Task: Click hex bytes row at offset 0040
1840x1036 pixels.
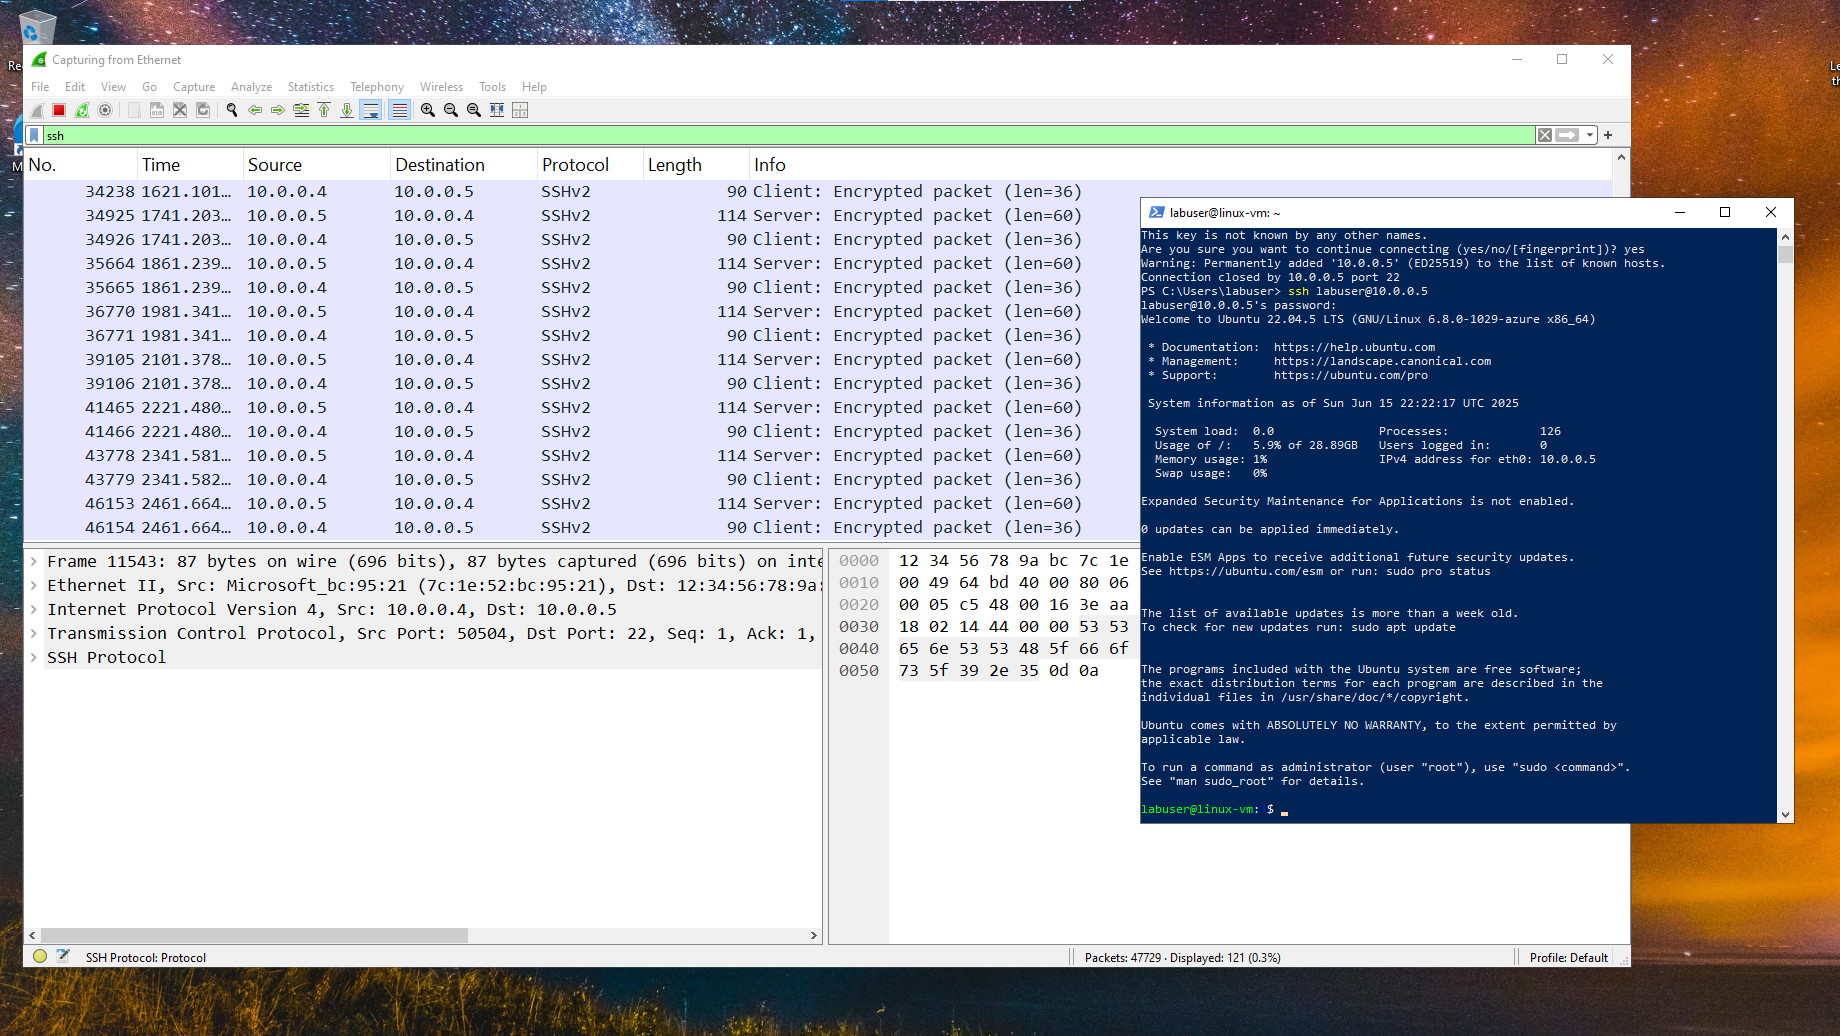Action: pyautogui.click(x=1013, y=649)
